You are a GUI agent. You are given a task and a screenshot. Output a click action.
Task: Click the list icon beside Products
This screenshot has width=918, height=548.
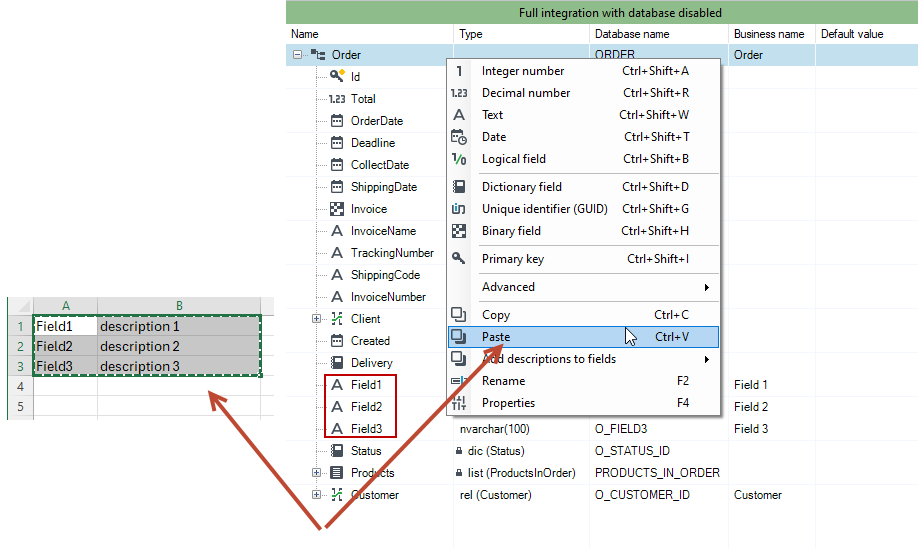click(337, 472)
